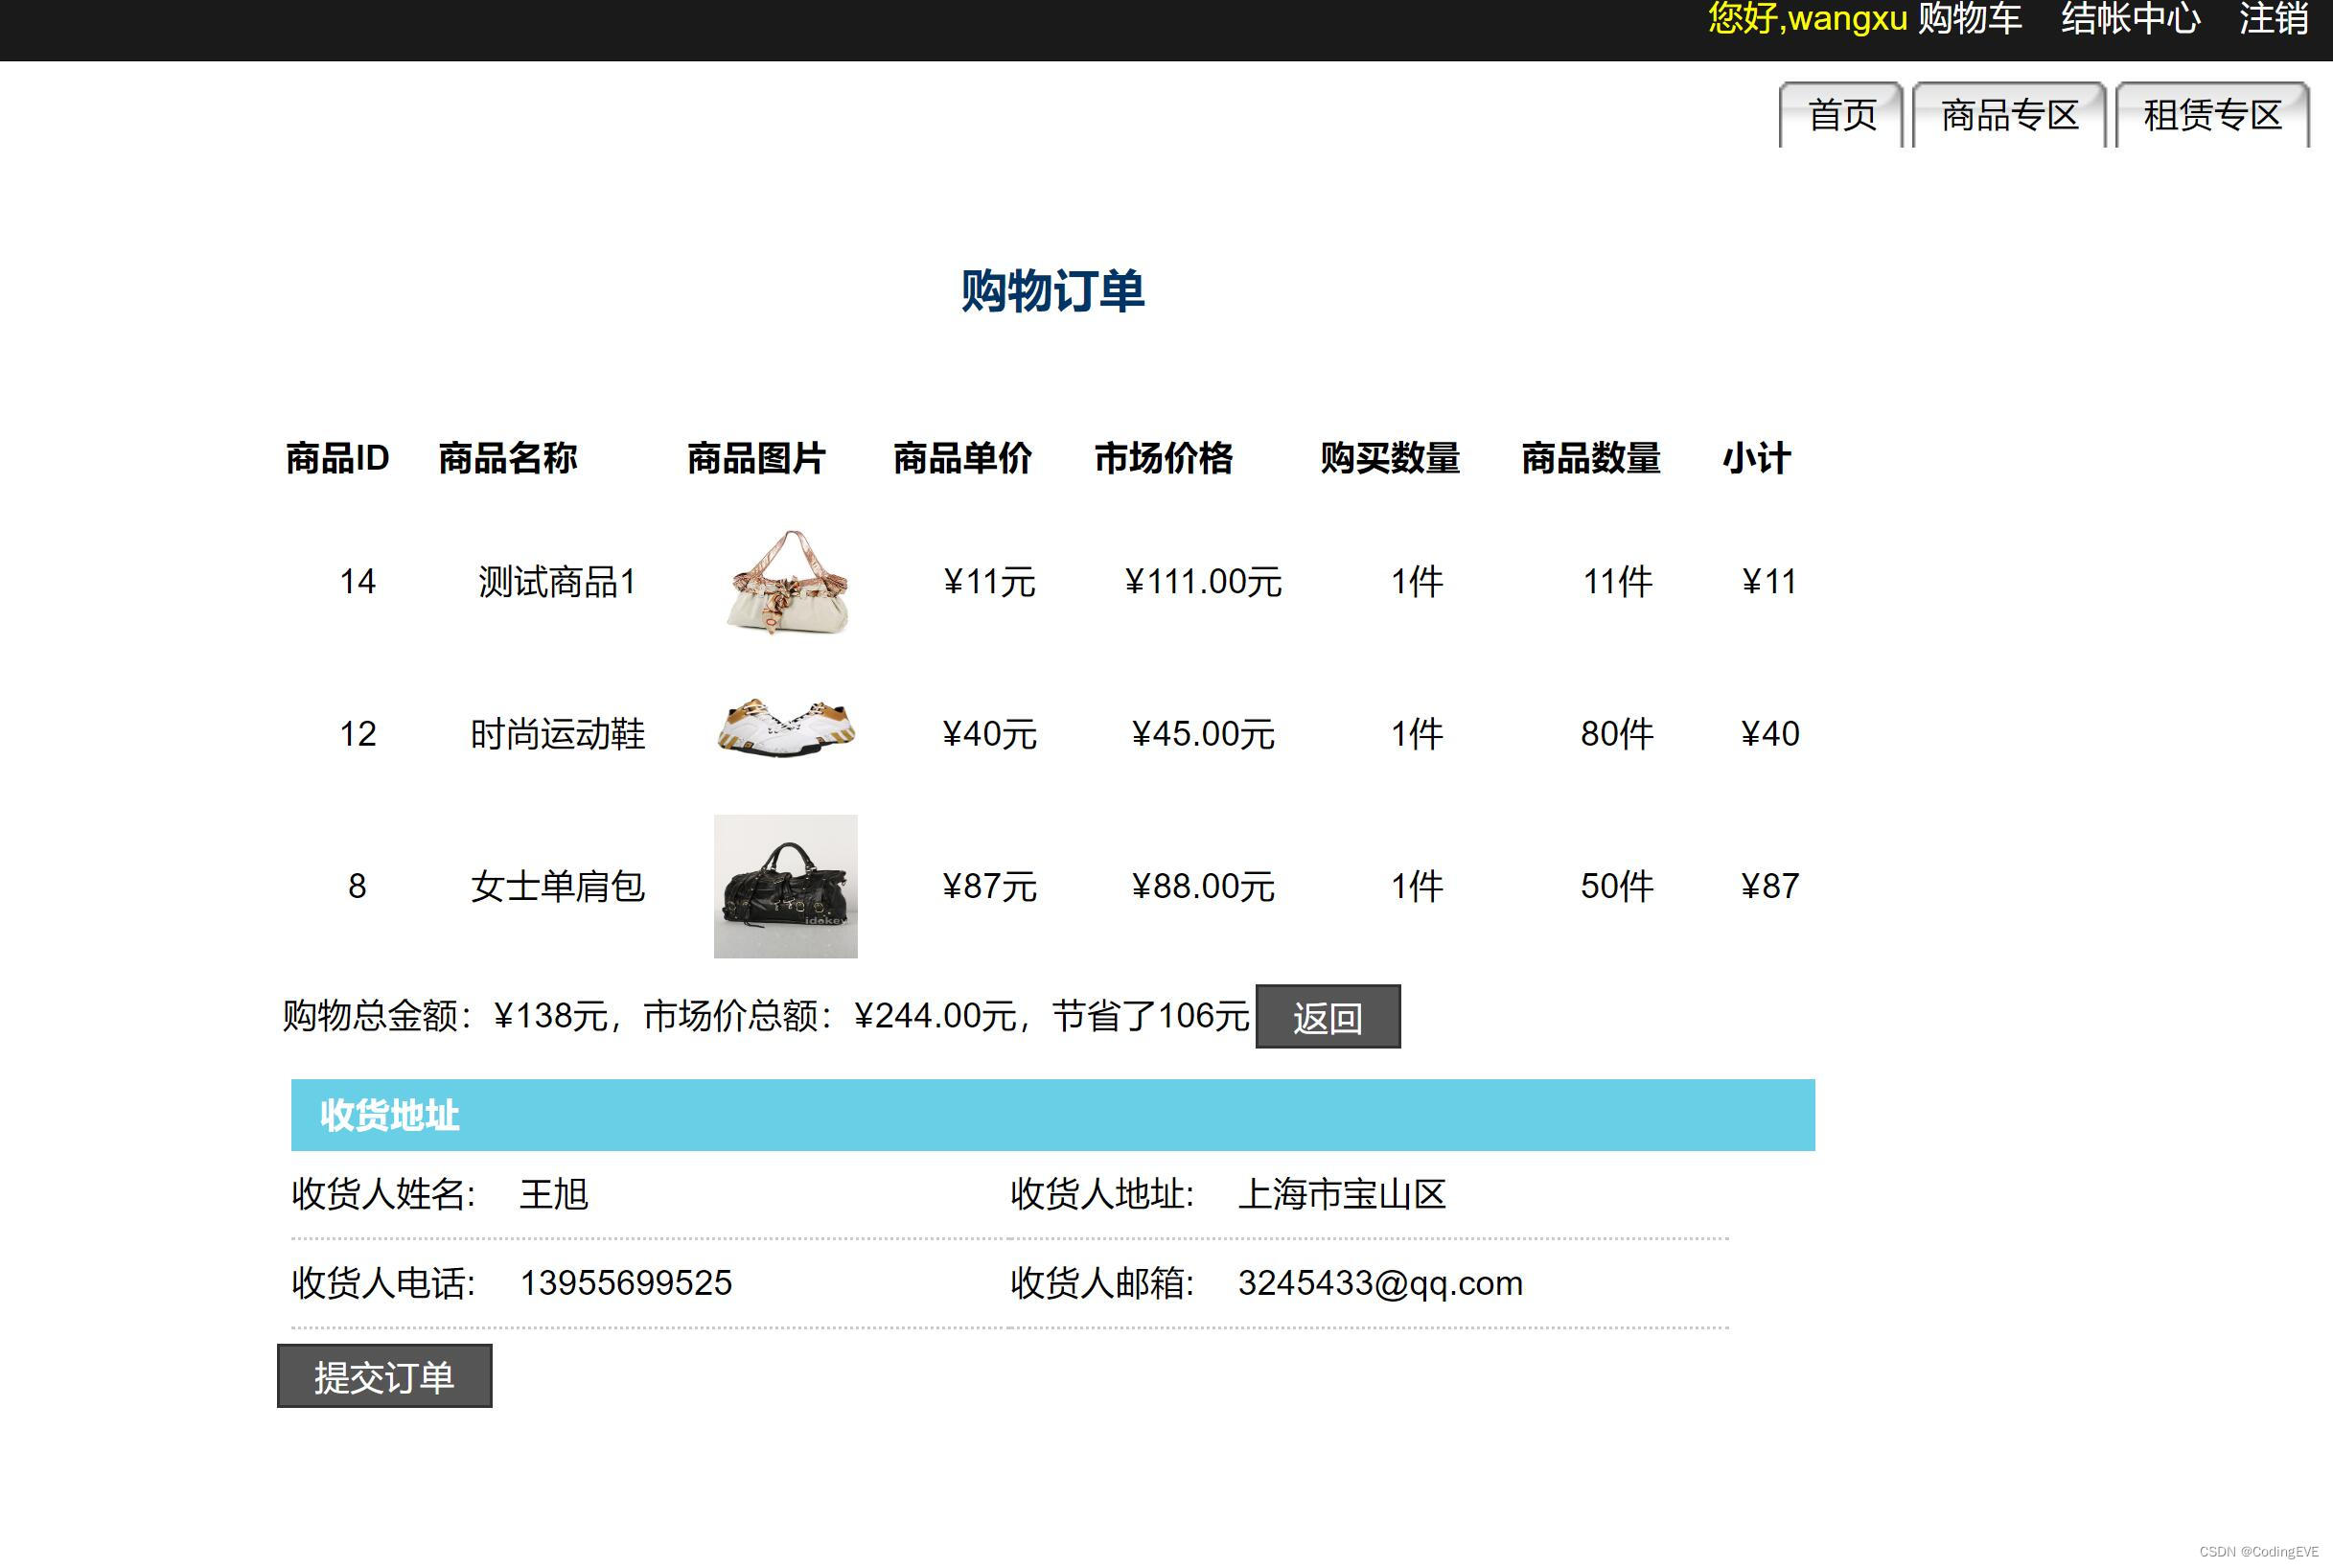
Task: Click the greeting 您好,wangxu text
Action: pos(1807,19)
